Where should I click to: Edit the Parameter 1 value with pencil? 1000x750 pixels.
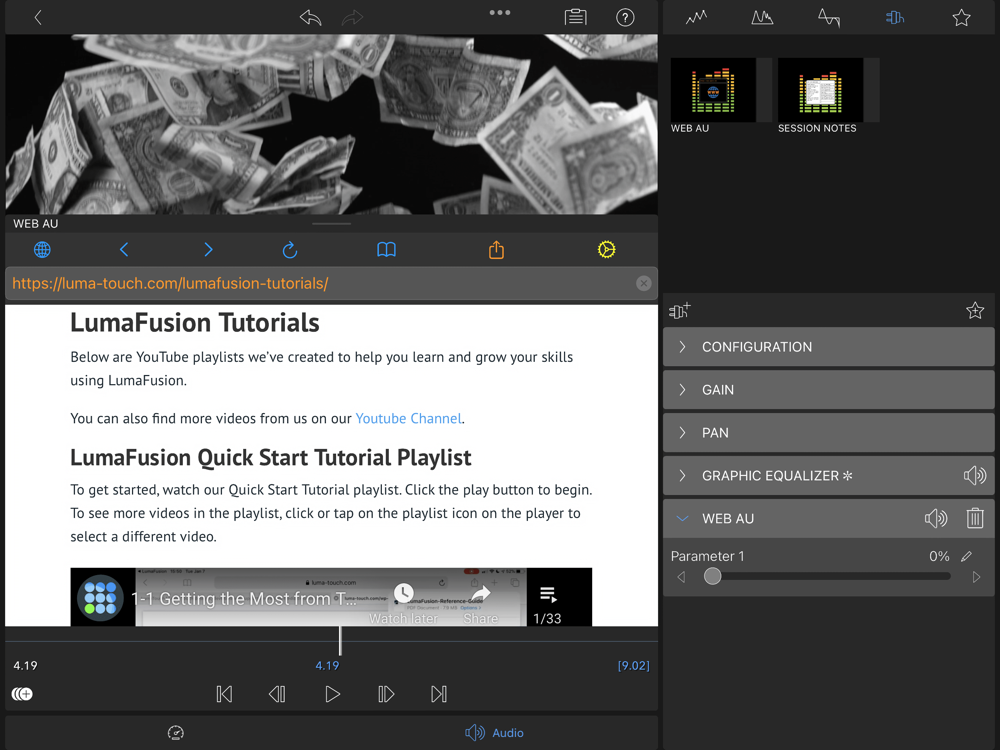967,556
